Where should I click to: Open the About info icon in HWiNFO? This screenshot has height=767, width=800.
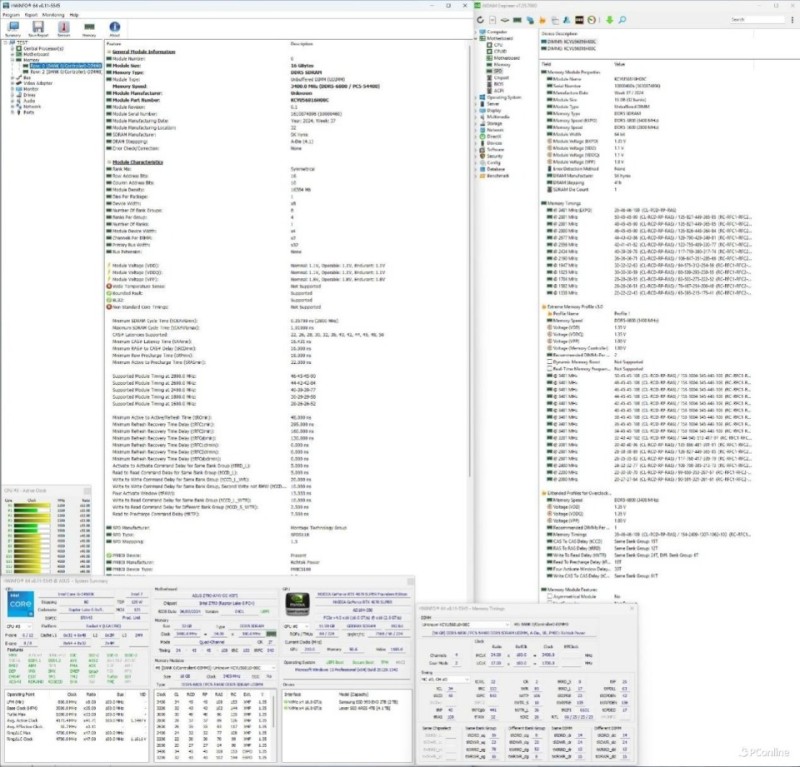[115, 28]
